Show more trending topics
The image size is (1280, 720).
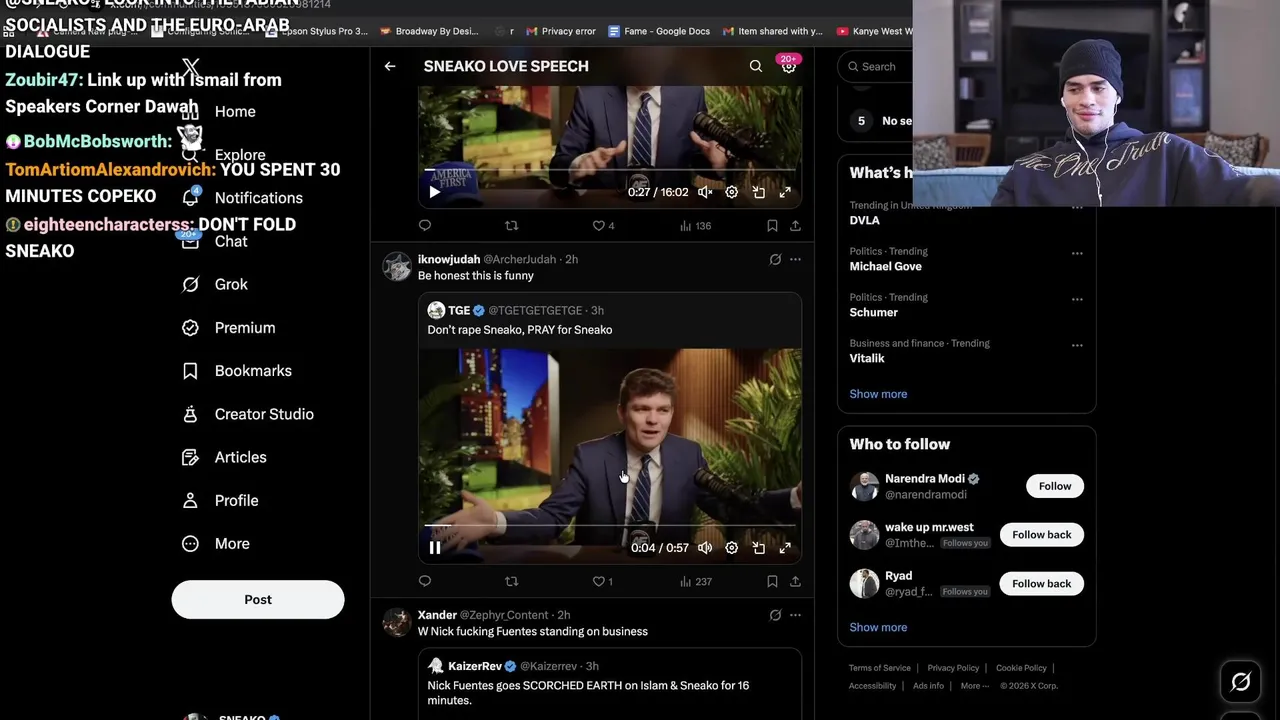(878, 394)
